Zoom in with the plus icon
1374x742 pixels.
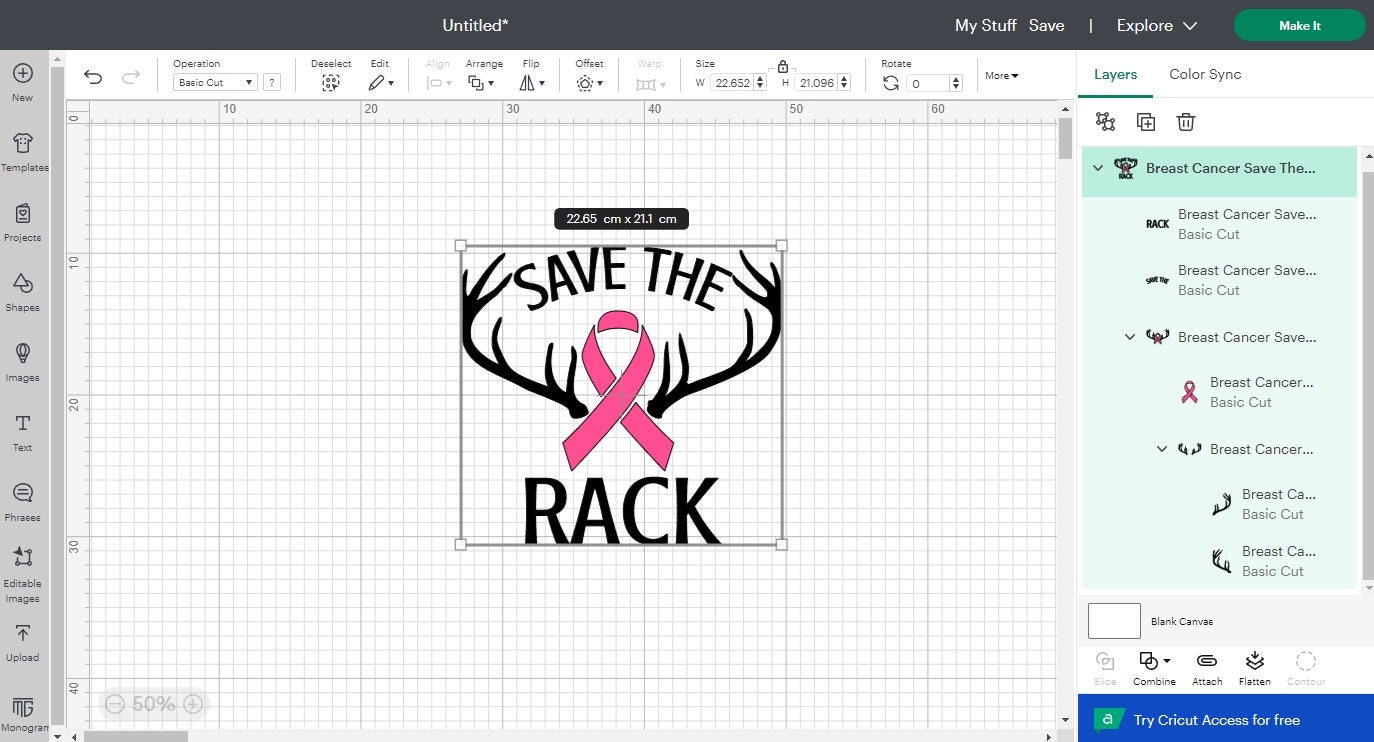click(193, 704)
